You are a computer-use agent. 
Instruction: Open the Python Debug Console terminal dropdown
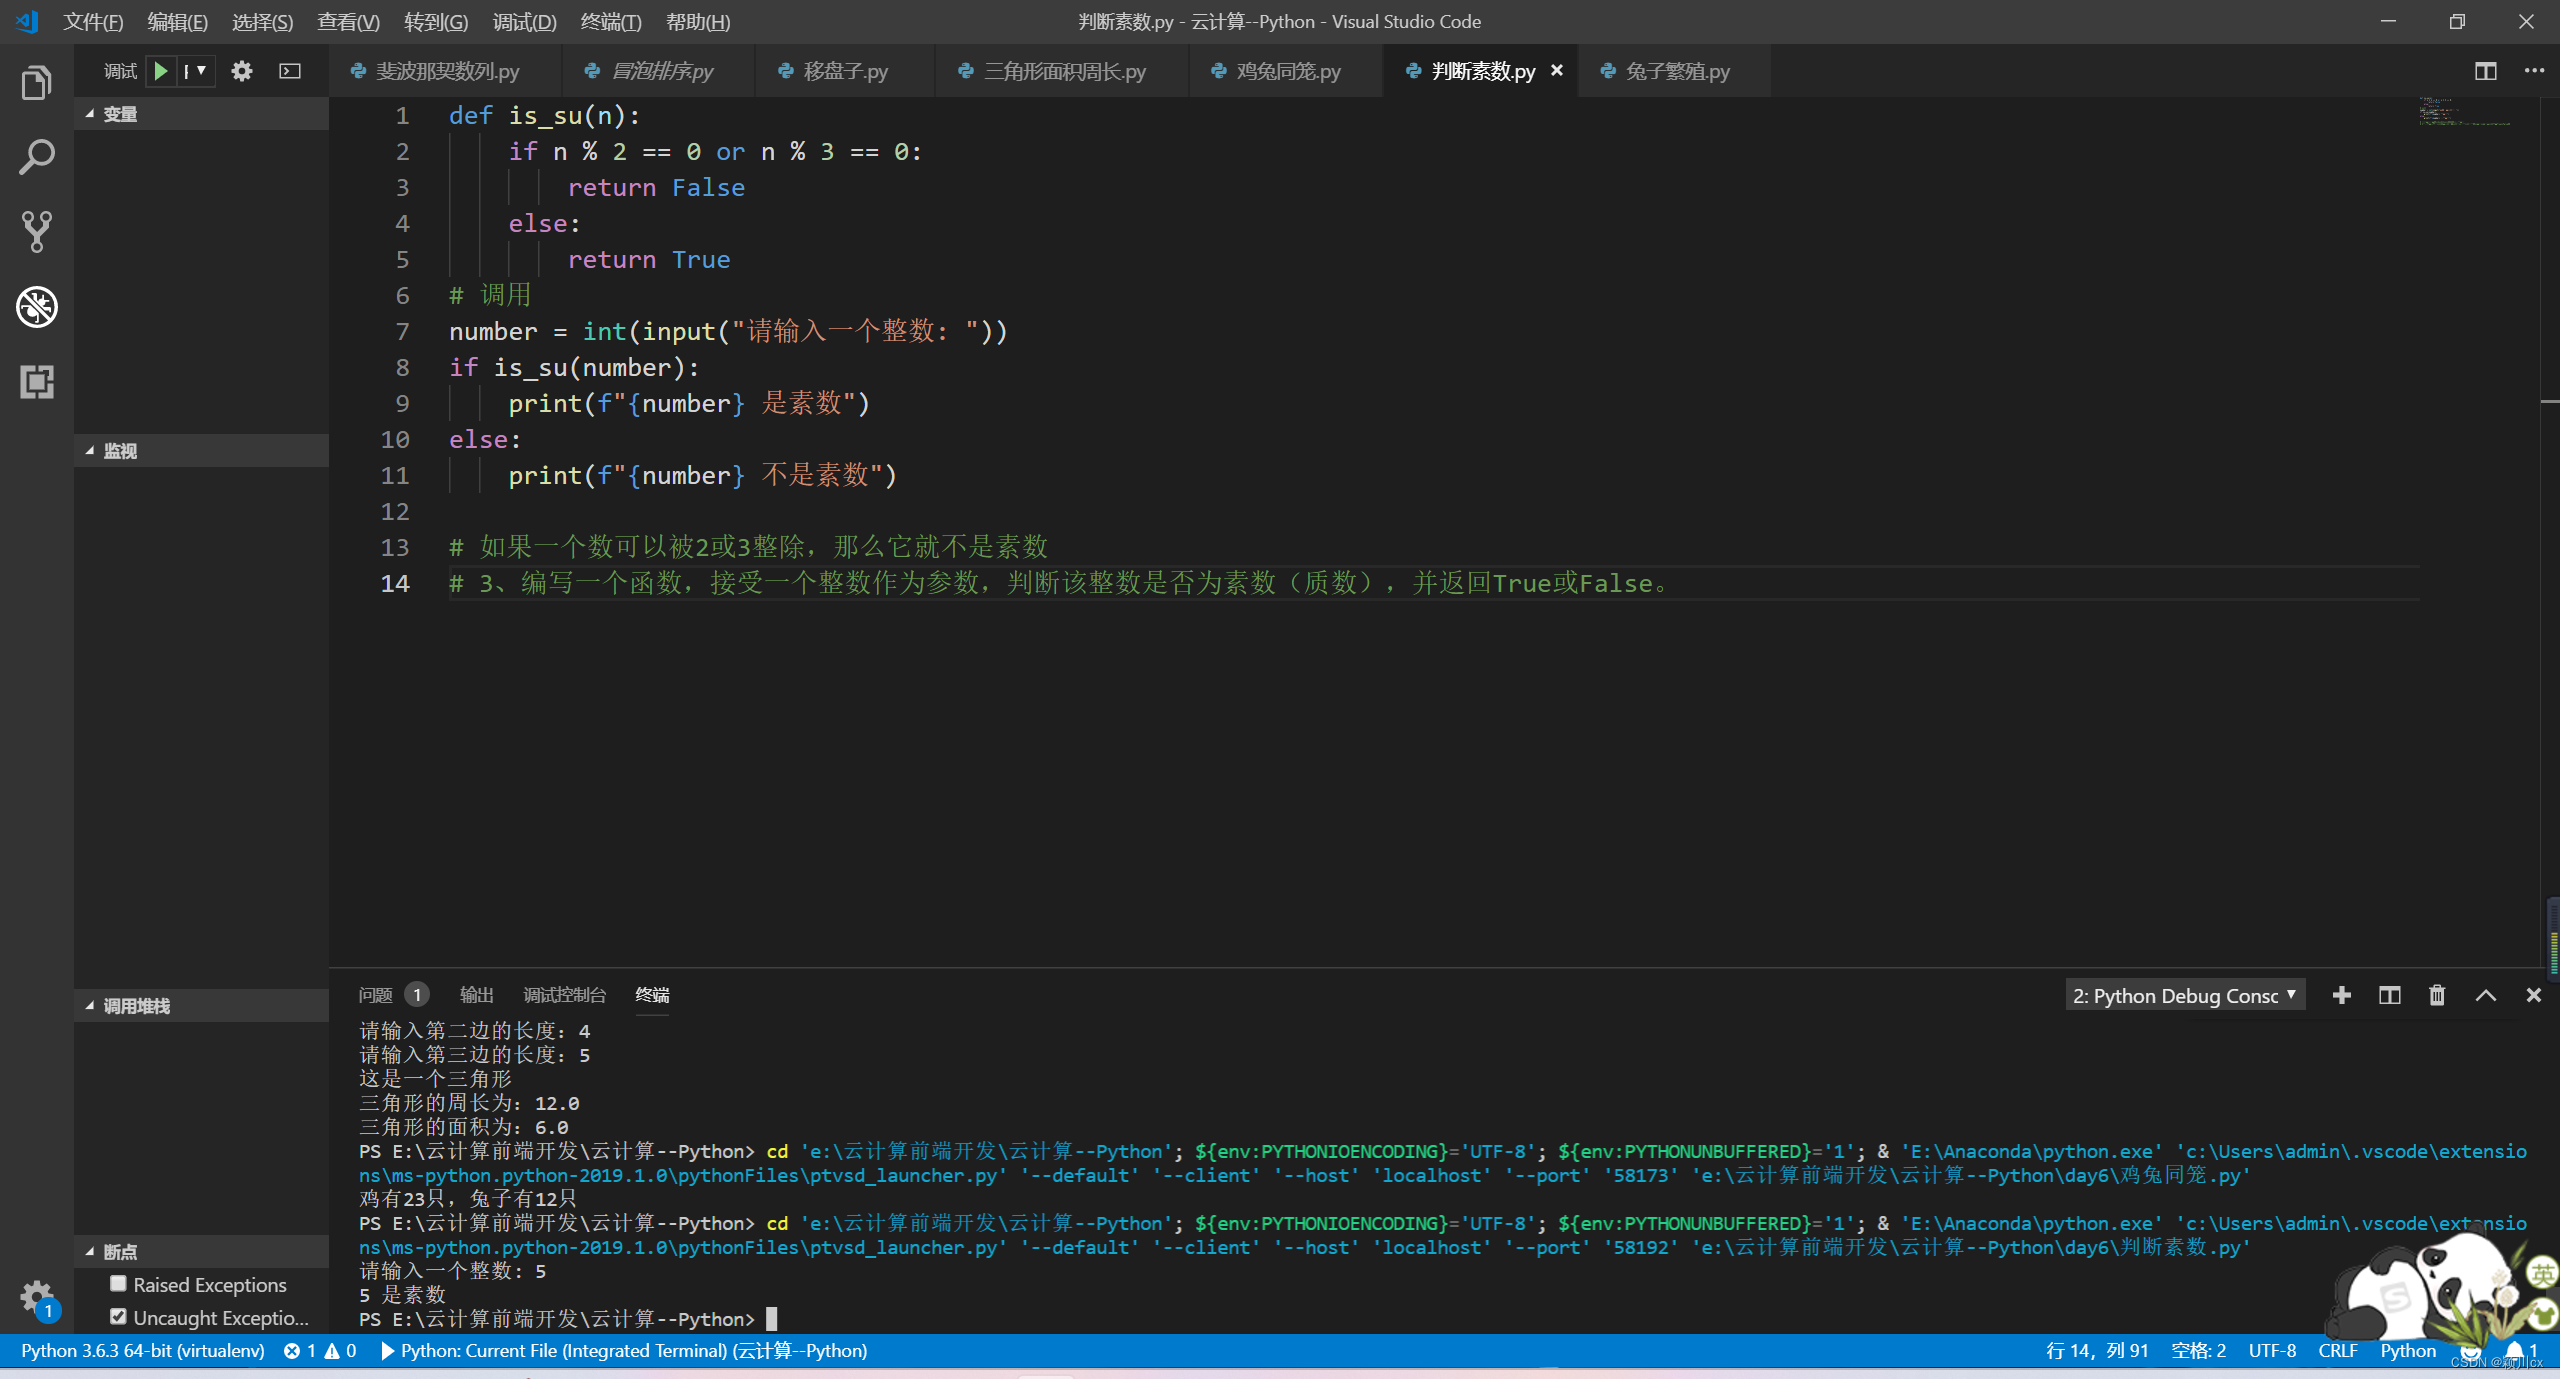tap(2184, 995)
